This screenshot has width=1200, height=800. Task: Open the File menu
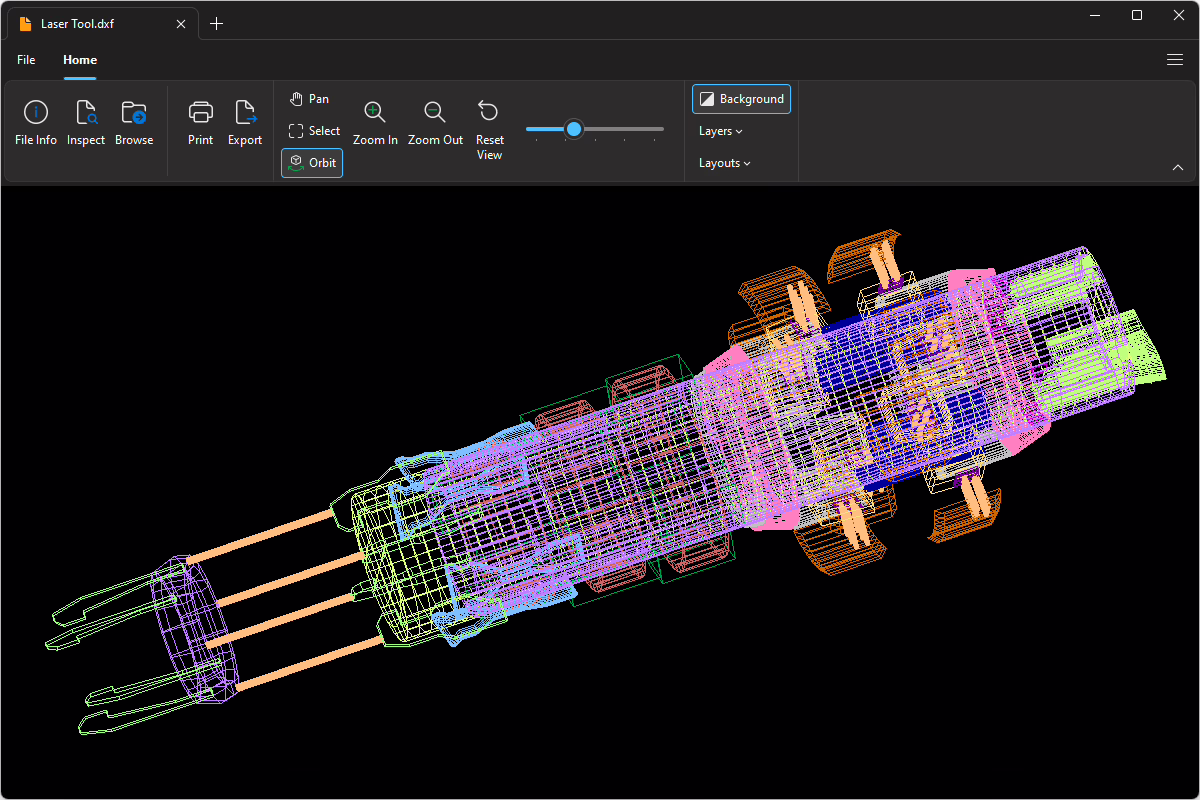click(26, 60)
